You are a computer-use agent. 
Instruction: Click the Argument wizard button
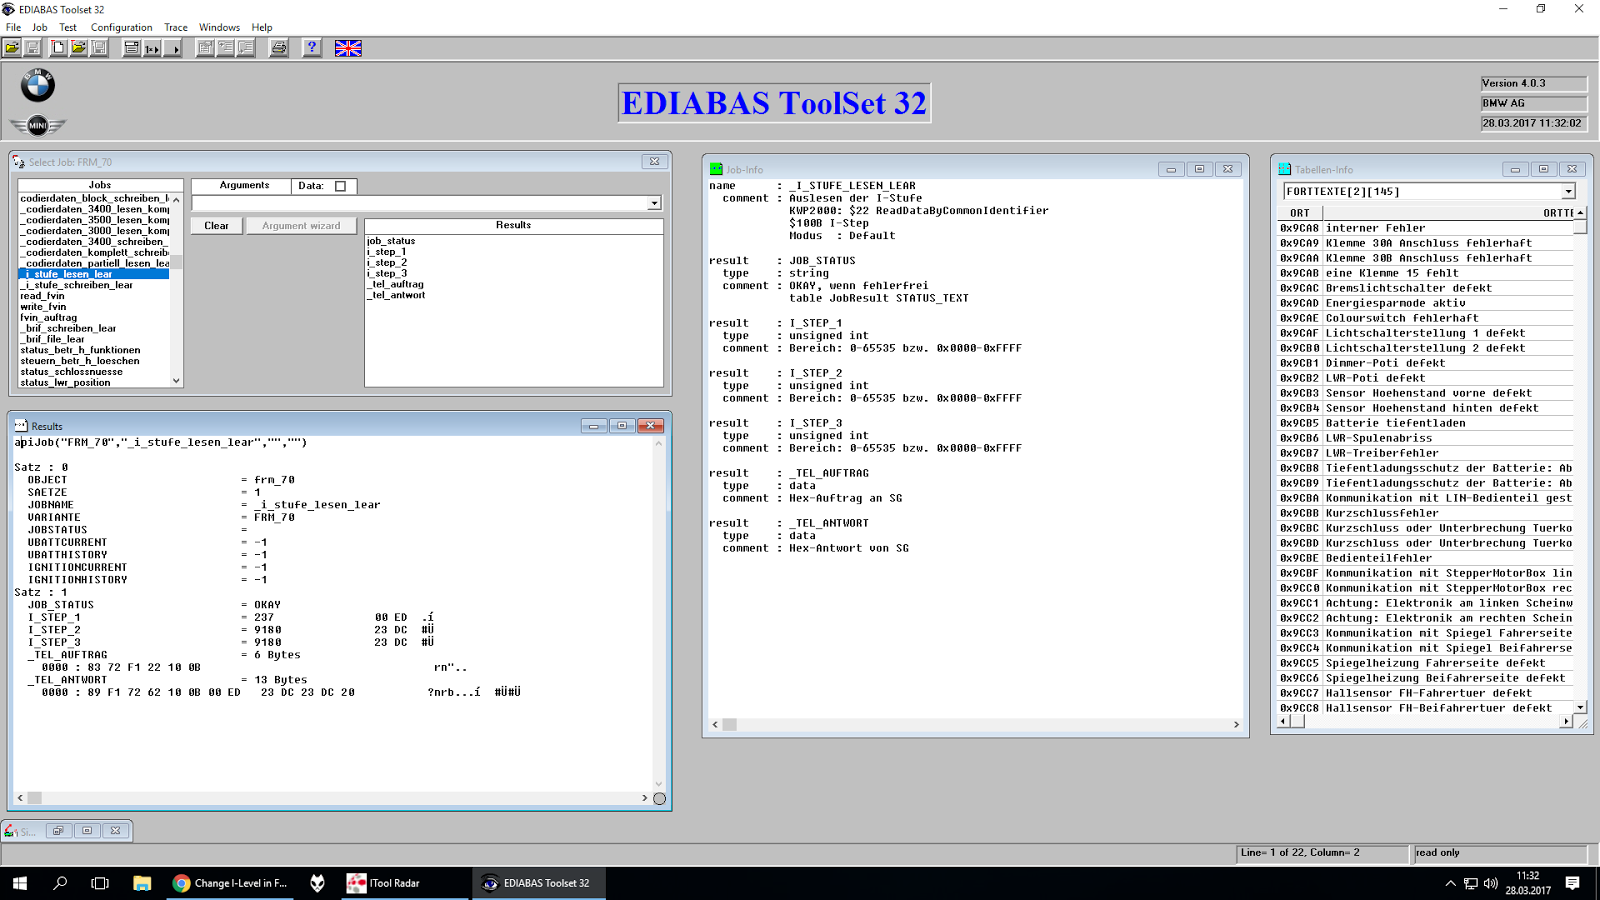click(301, 226)
